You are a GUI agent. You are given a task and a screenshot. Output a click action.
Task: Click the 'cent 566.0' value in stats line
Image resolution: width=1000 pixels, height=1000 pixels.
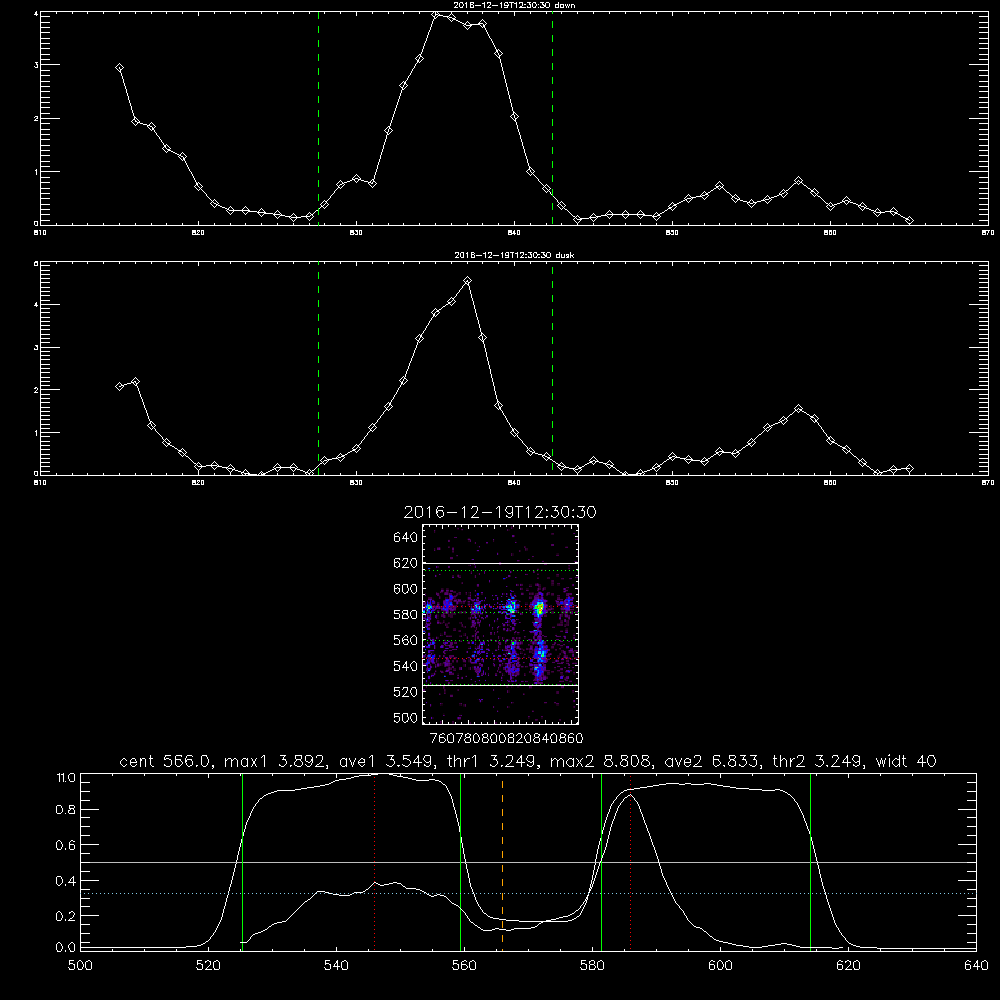coord(165,761)
